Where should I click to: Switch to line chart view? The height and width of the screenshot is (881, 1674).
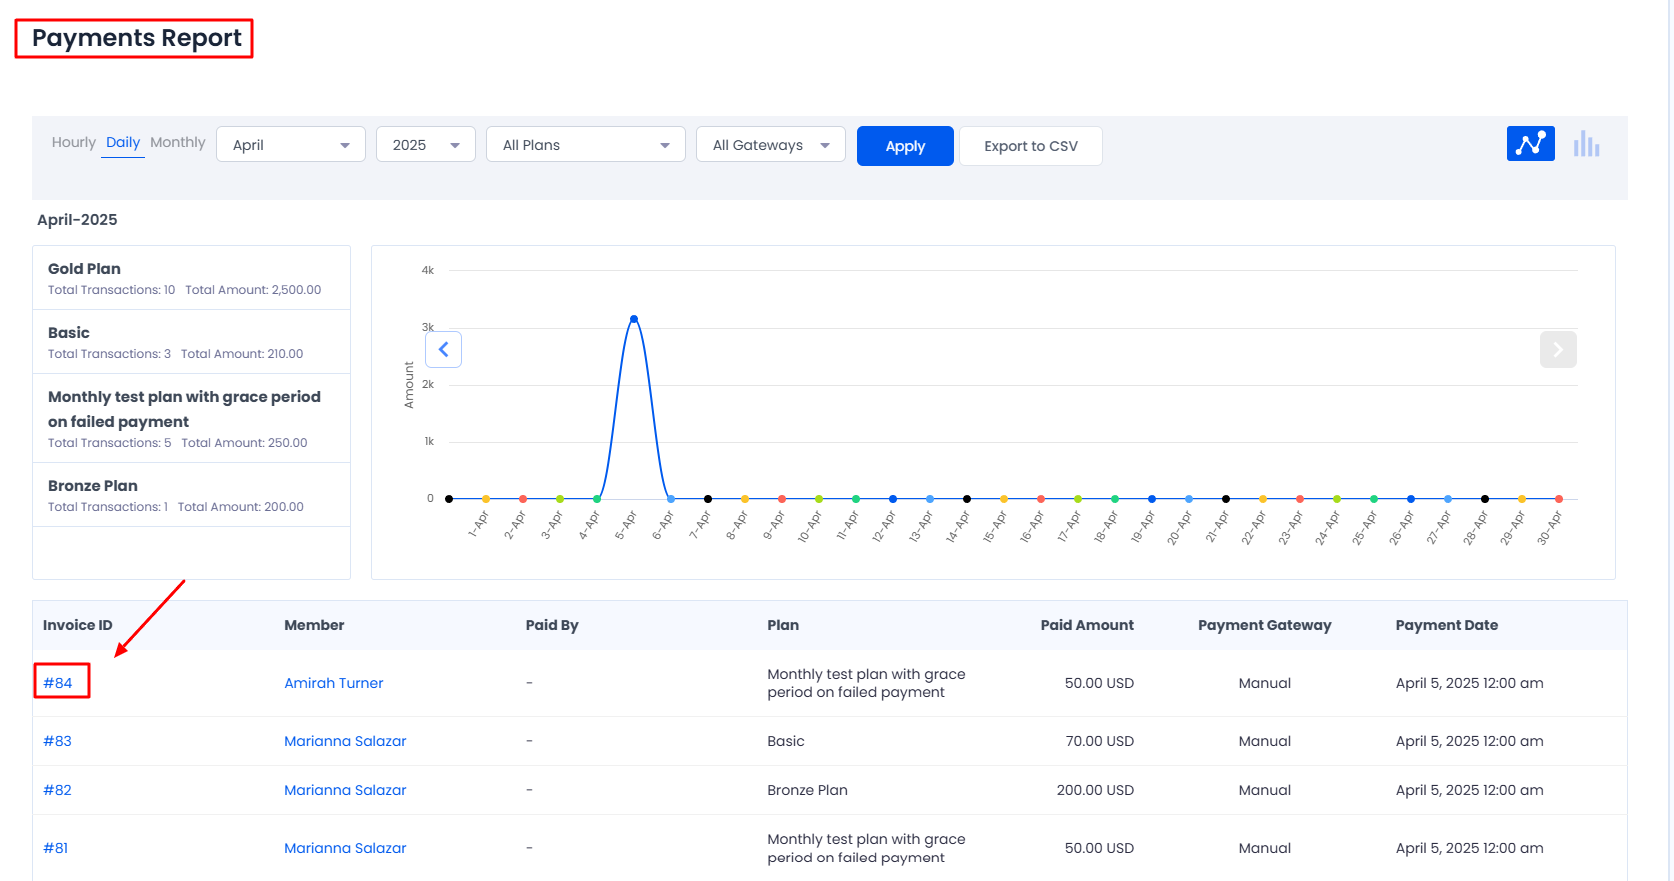click(x=1530, y=144)
